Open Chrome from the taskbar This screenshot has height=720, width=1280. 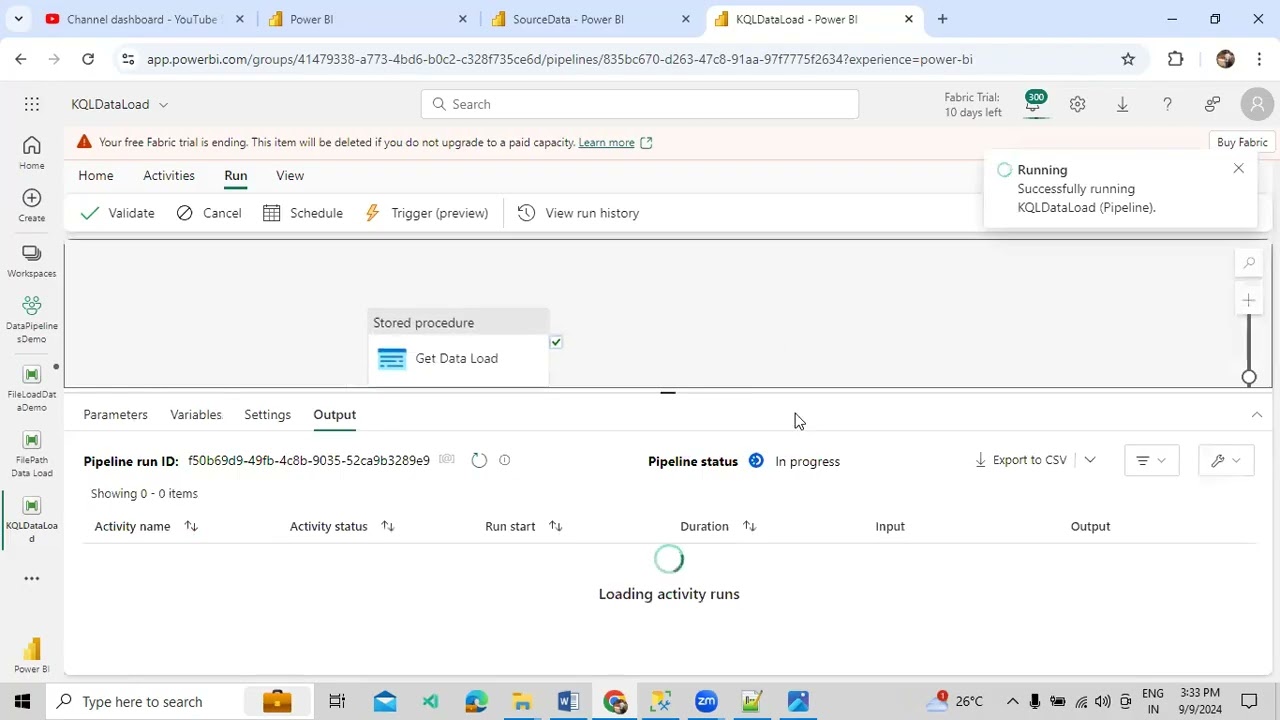point(615,701)
